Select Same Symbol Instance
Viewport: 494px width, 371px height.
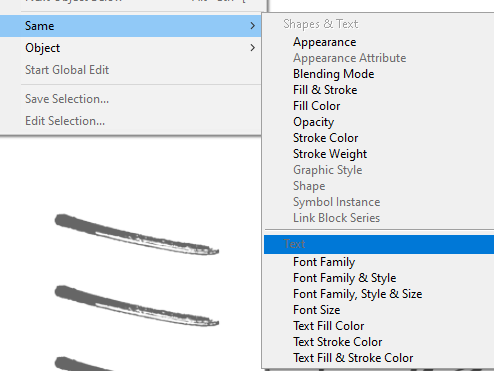point(337,202)
